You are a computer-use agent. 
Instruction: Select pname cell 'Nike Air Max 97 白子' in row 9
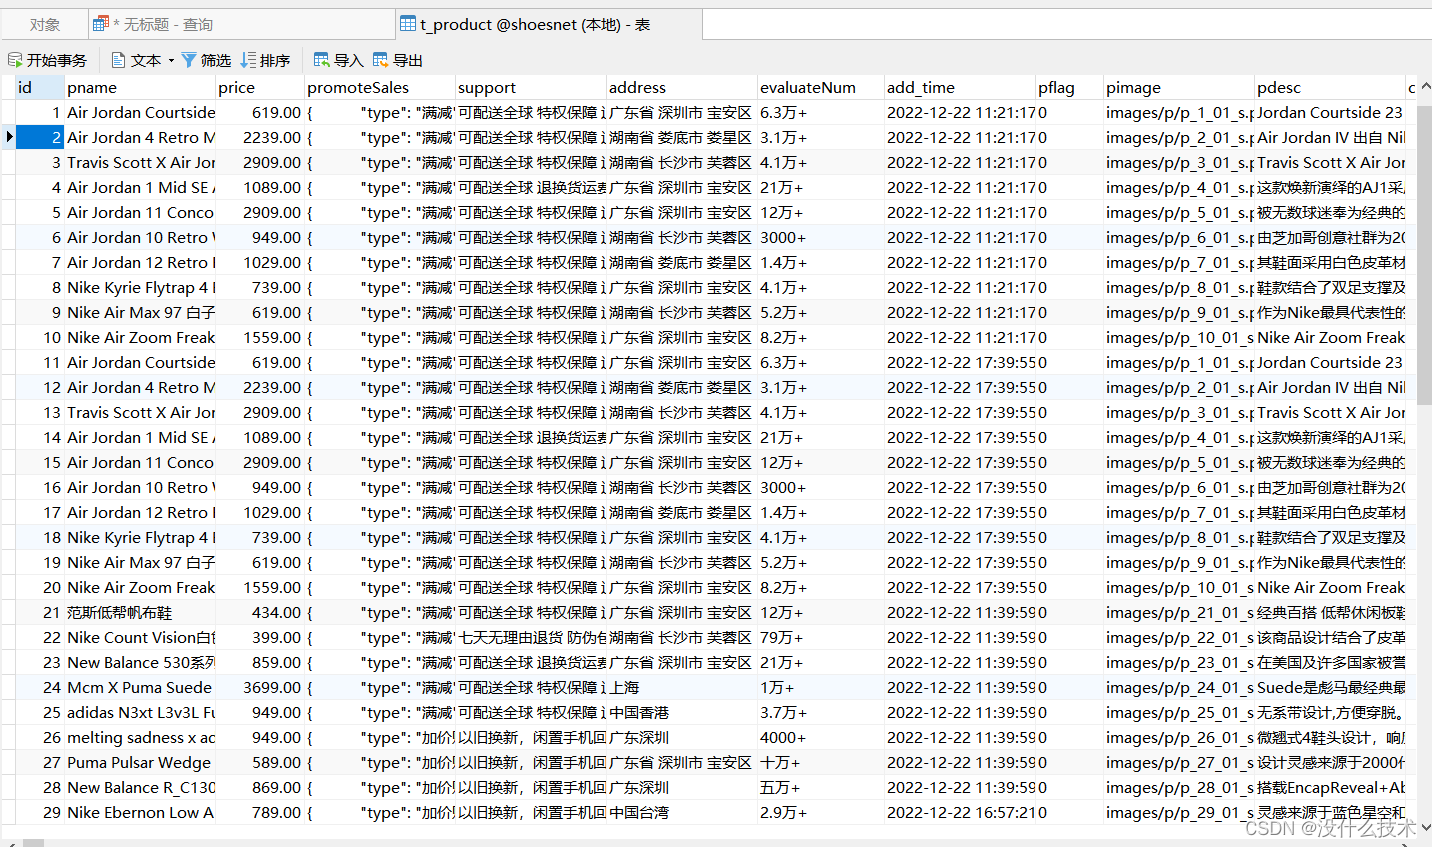coord(140,312)
